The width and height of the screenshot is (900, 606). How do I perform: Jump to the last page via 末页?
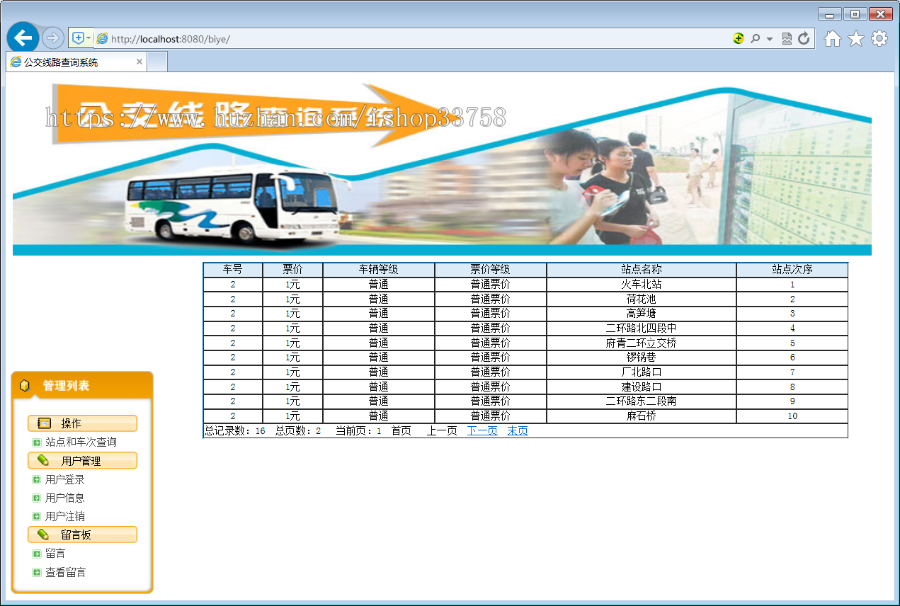click(x=518, y=431)
